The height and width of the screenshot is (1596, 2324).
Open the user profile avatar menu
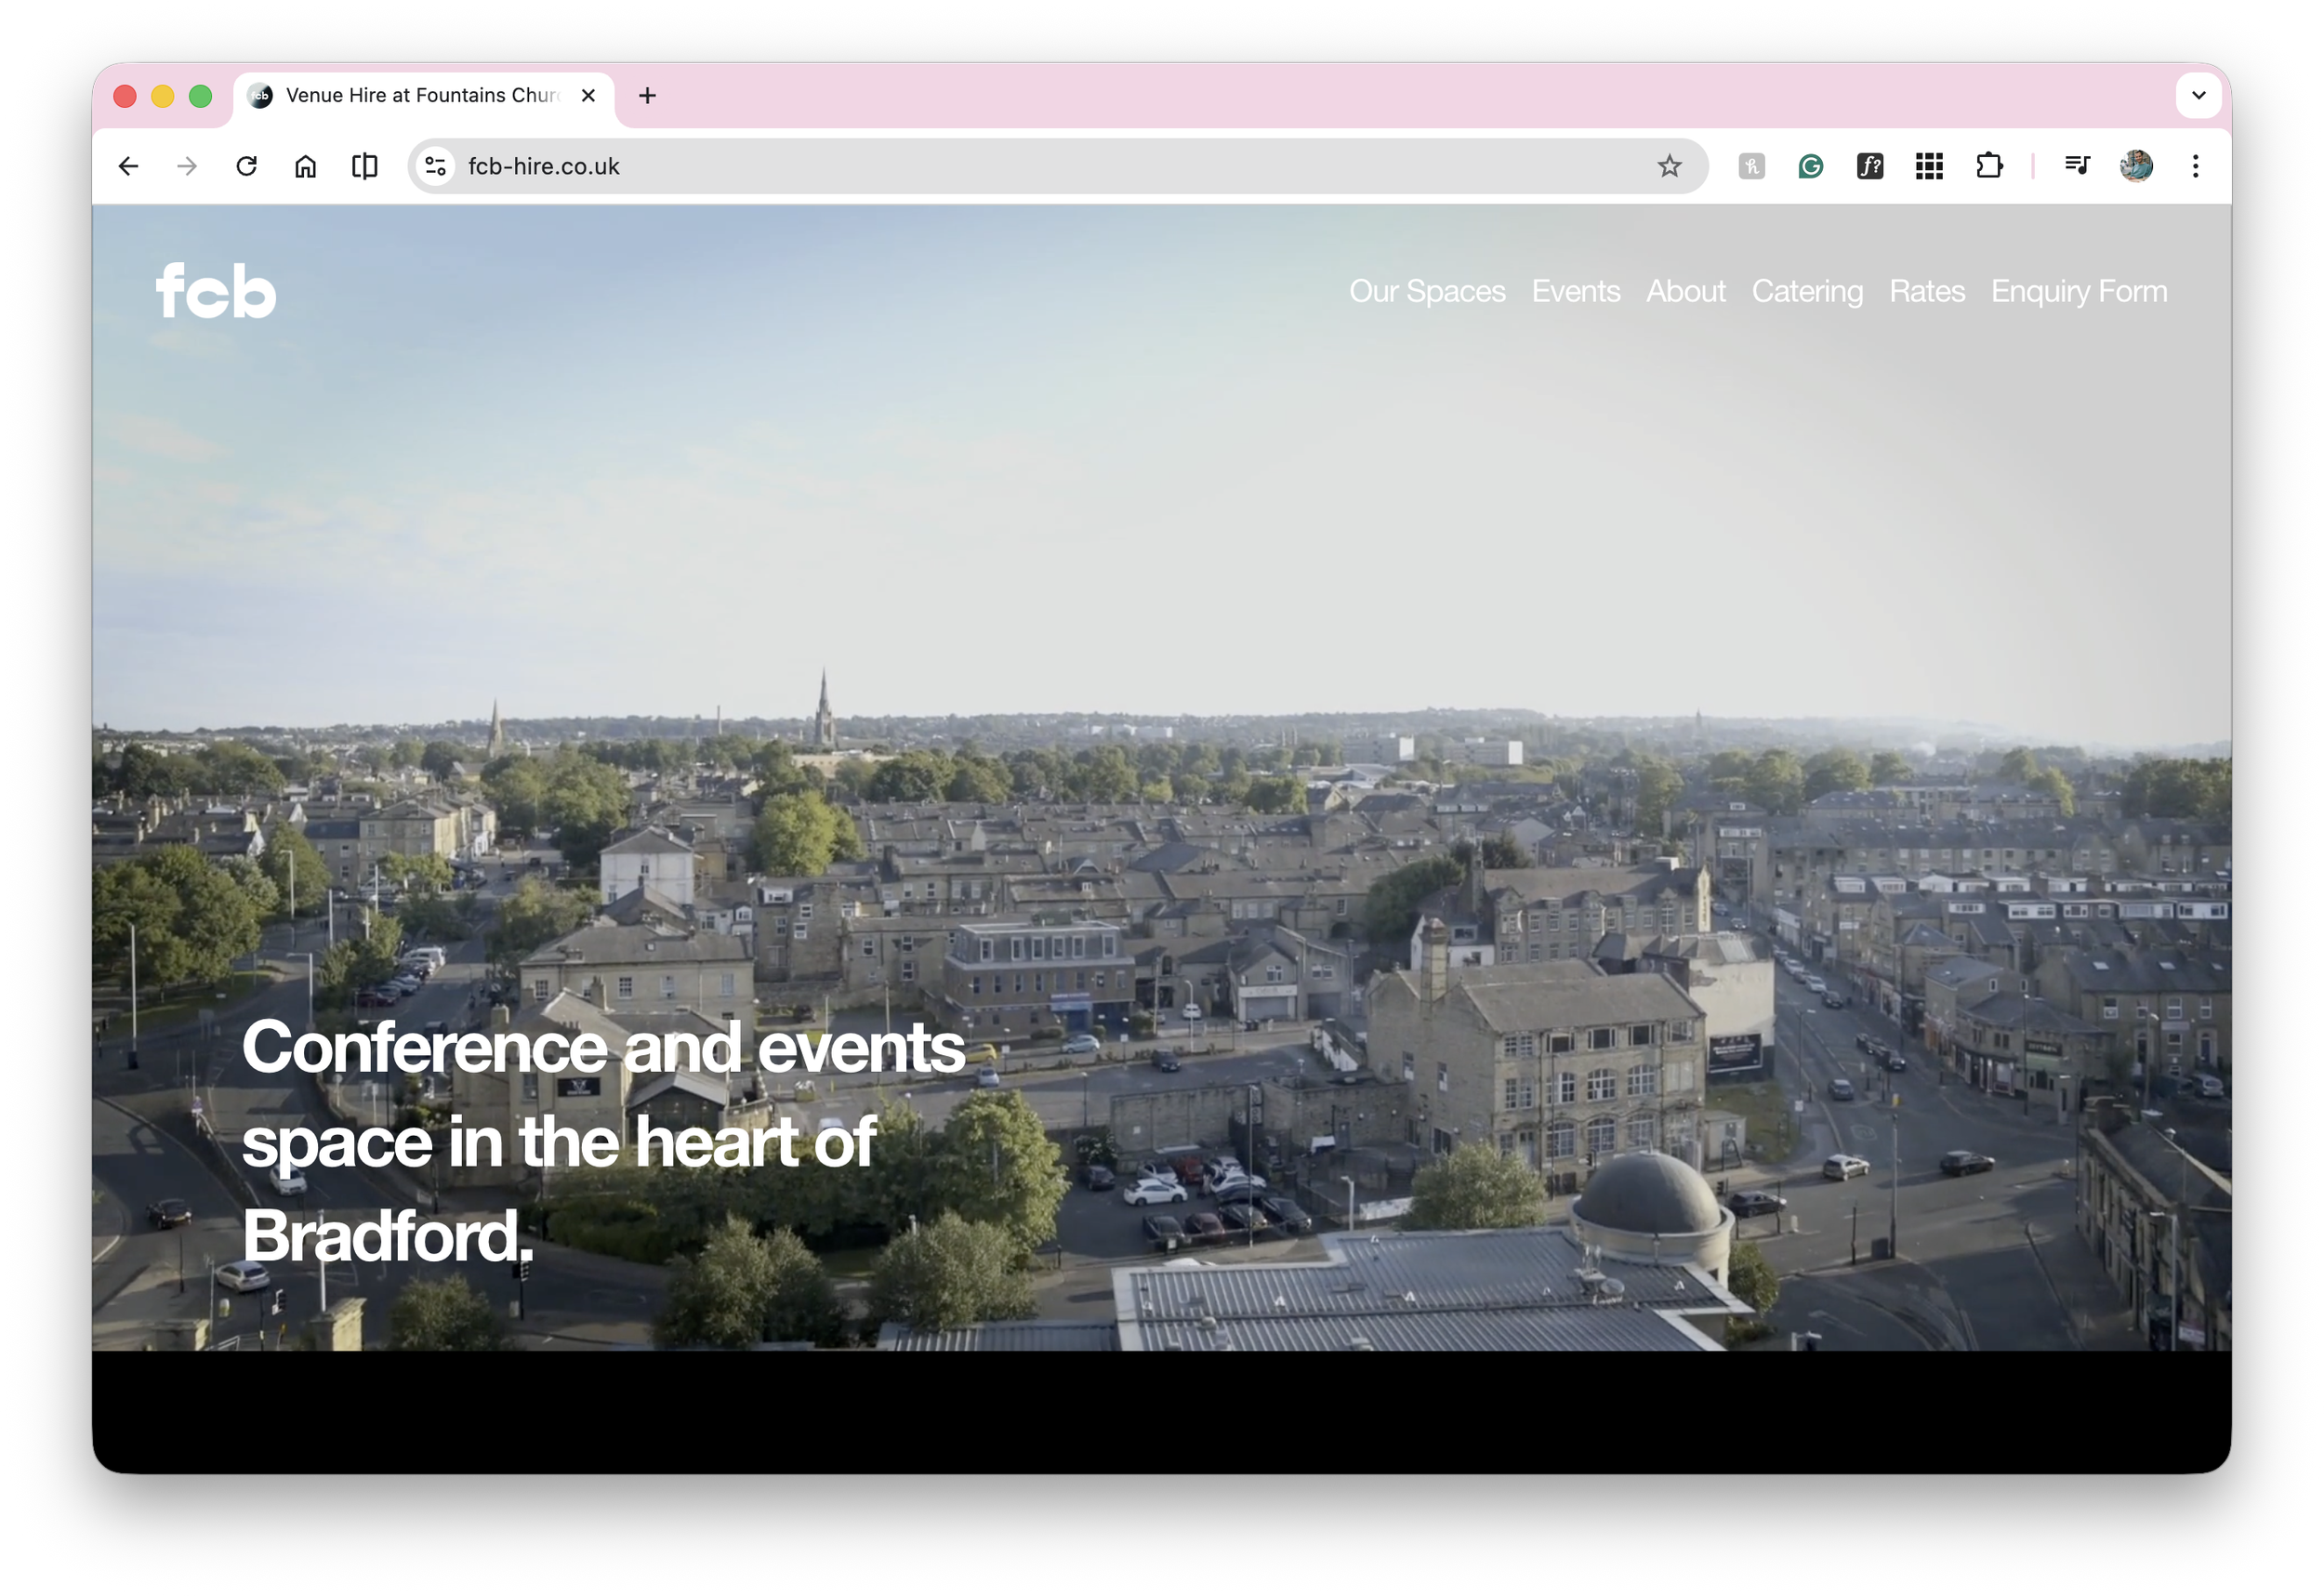point(2136,166)
